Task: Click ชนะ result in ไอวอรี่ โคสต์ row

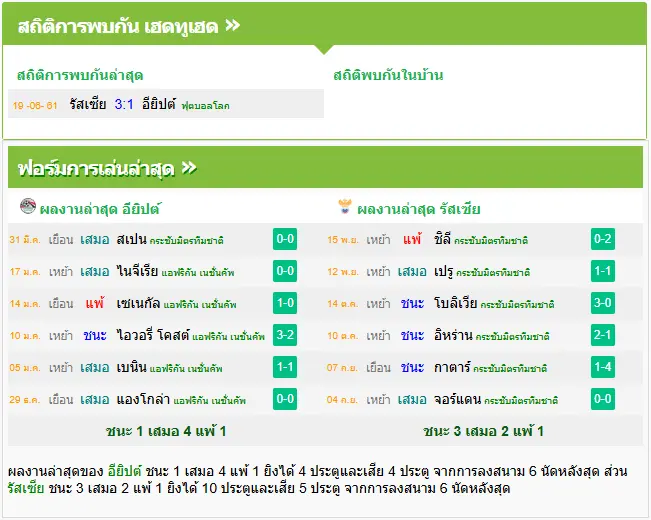Action: pyautogui.click(x=95, y=335)
